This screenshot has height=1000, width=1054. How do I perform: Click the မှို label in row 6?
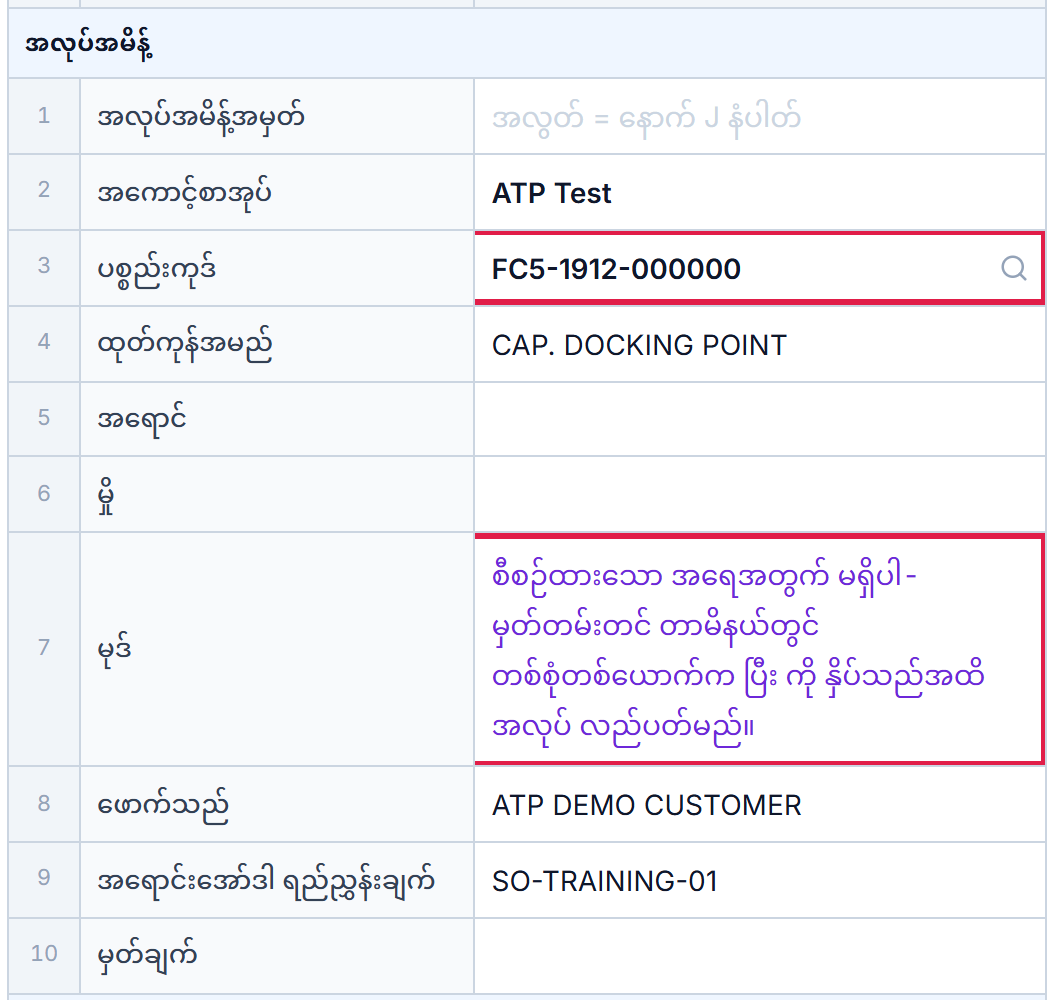click(x=106, y=495)
